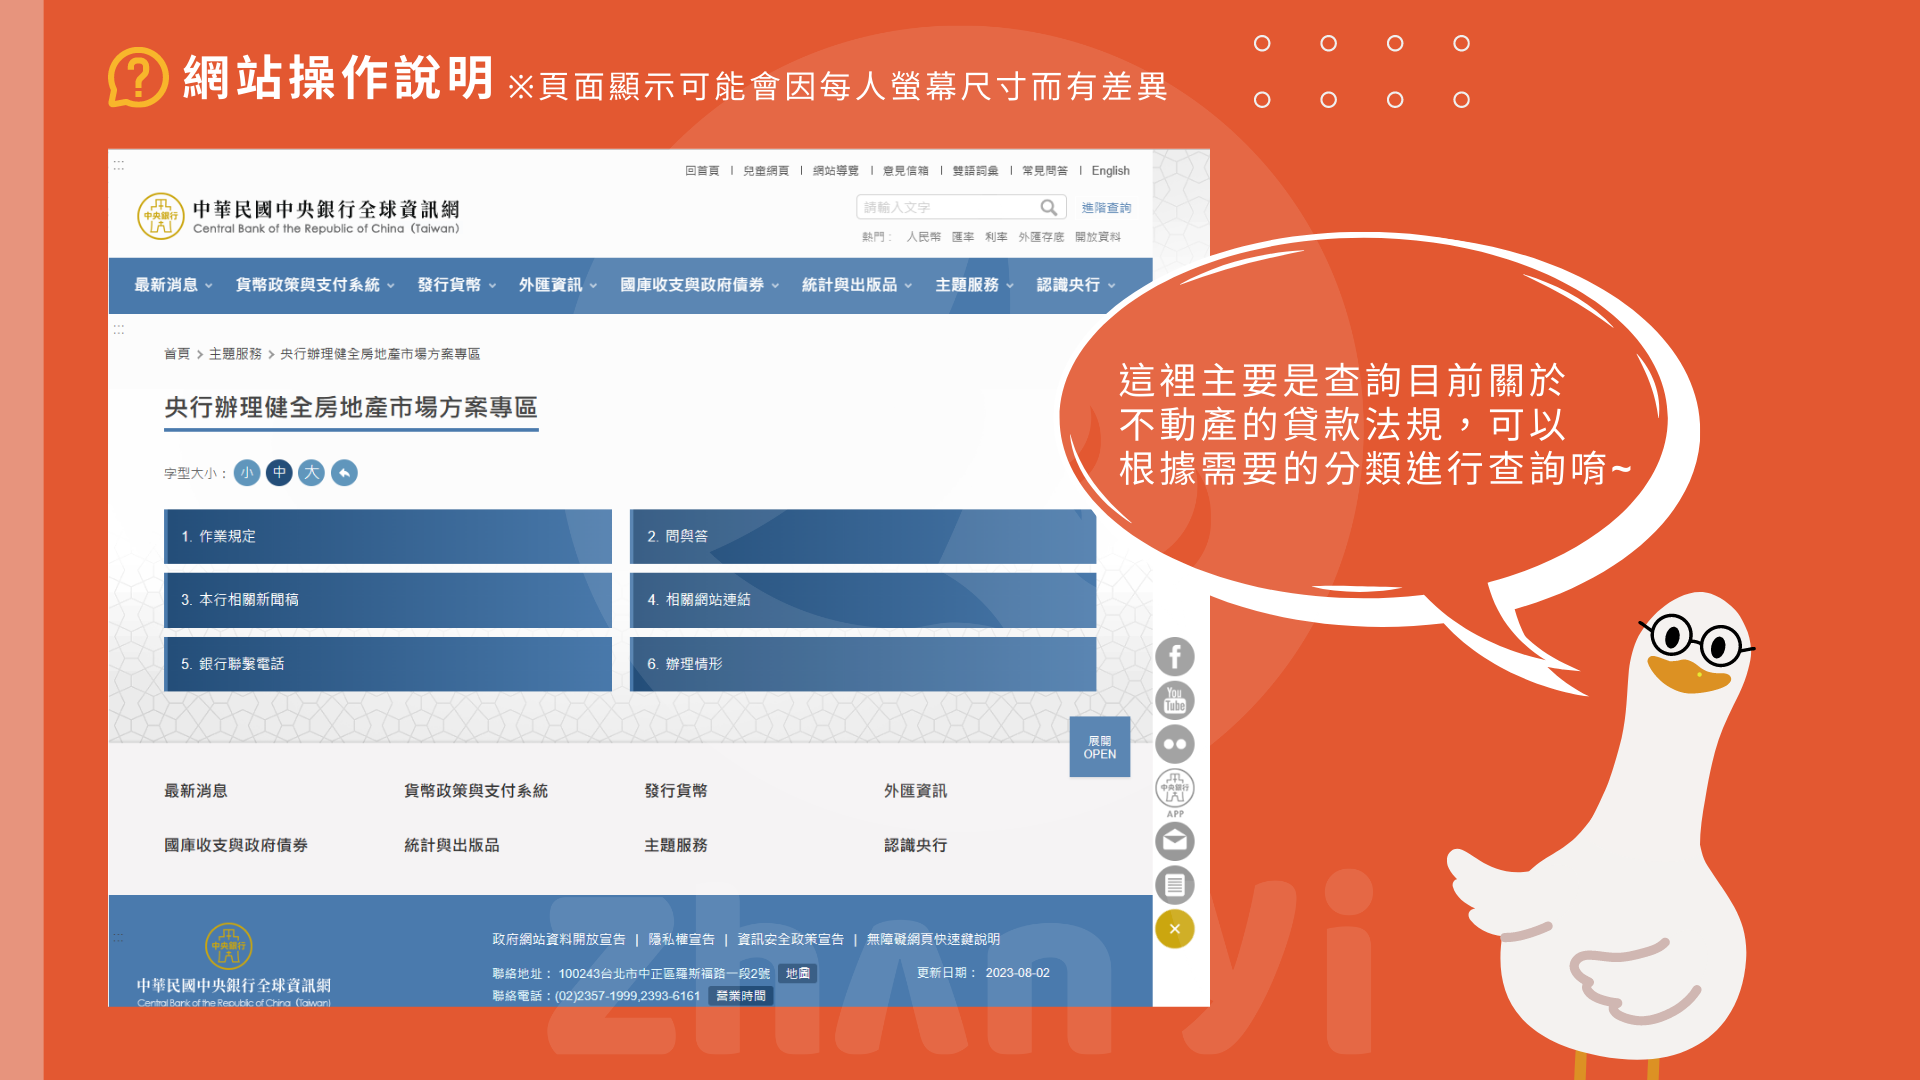Click the search magnifier icon
The image size is (1920, 1080).
1048,207
